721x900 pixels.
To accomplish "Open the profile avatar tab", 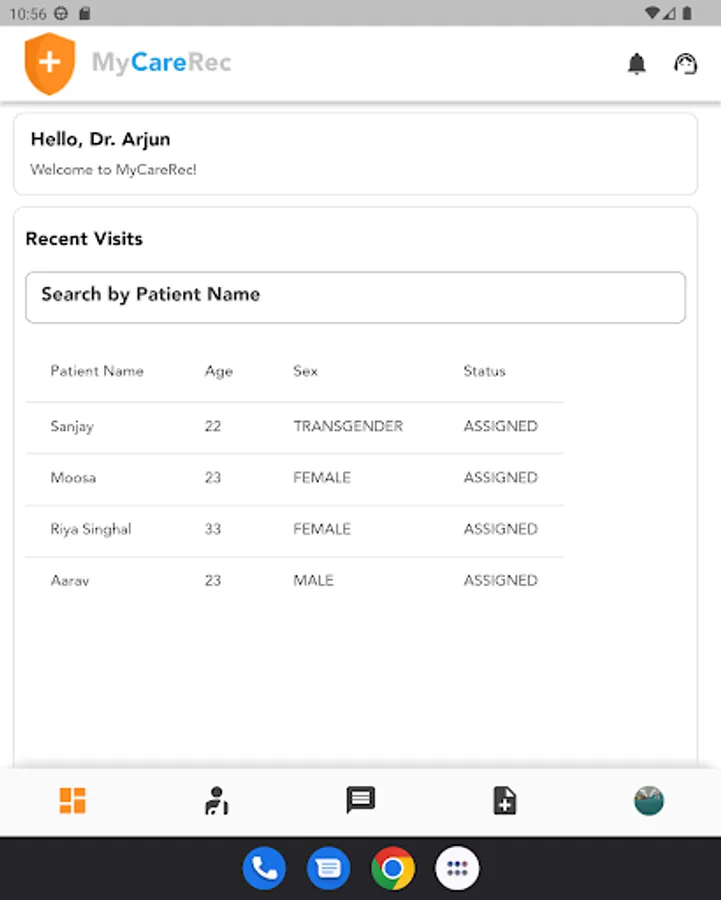I will (649, 800).
